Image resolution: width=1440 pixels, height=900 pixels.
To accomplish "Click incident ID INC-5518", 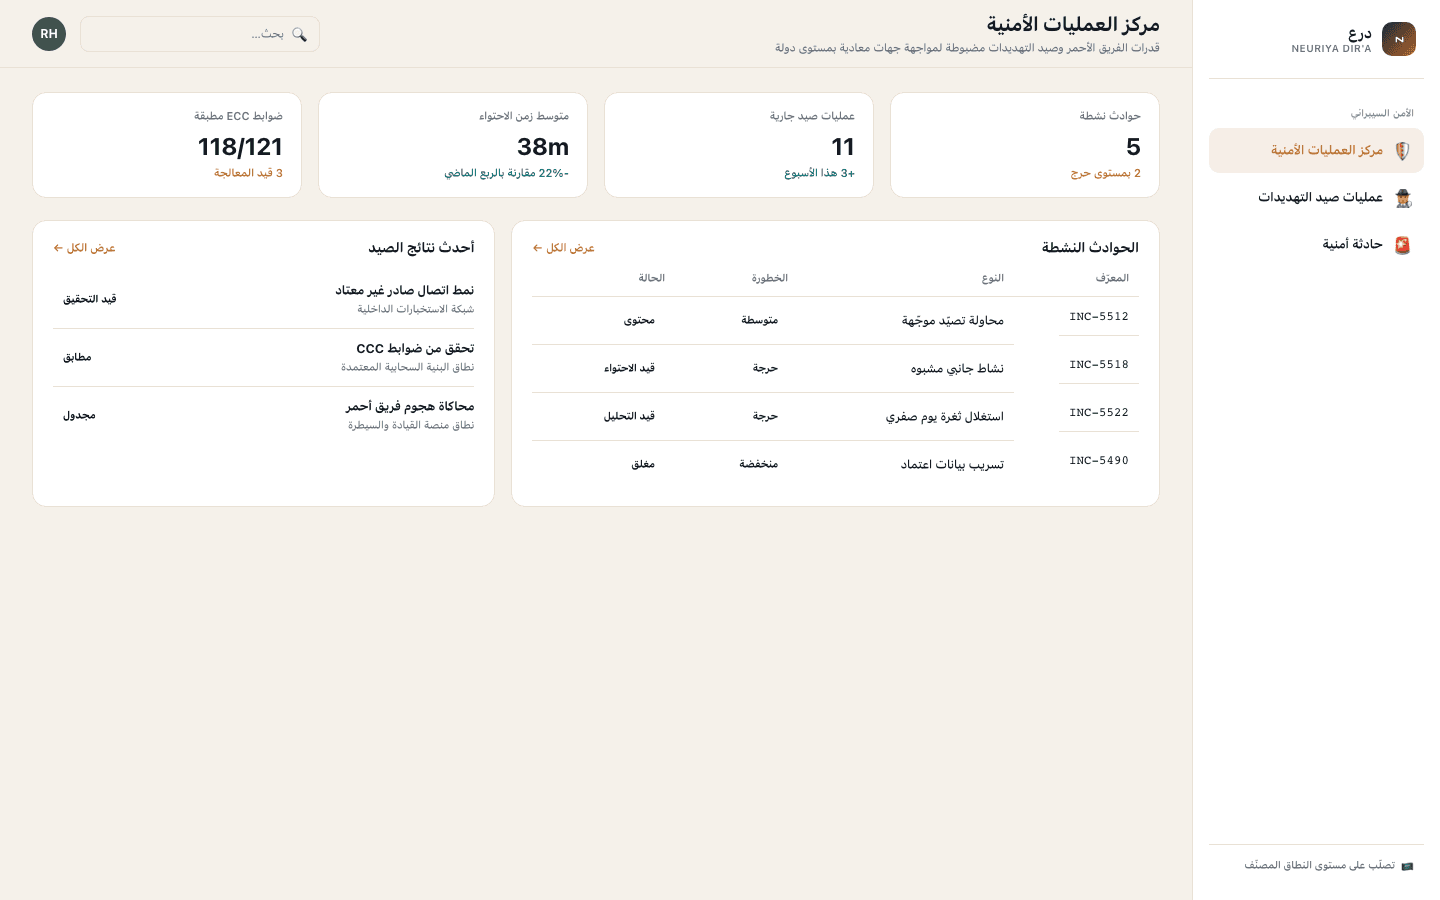I will click(x=1099, y=365).
